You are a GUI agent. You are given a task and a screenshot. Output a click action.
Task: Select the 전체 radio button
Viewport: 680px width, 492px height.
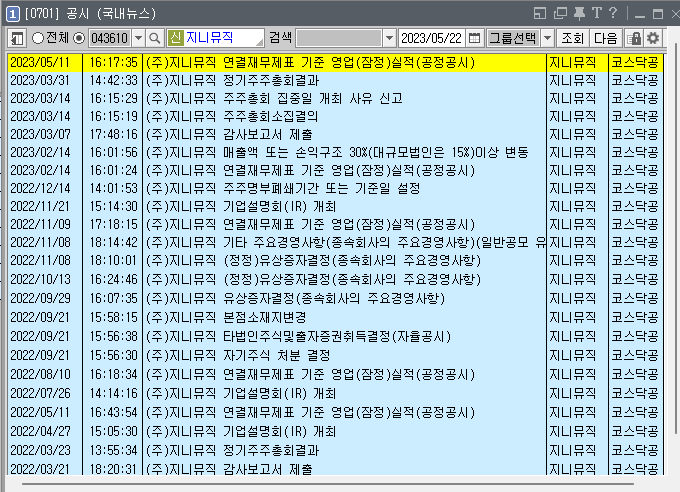click(x=38, y=38)
